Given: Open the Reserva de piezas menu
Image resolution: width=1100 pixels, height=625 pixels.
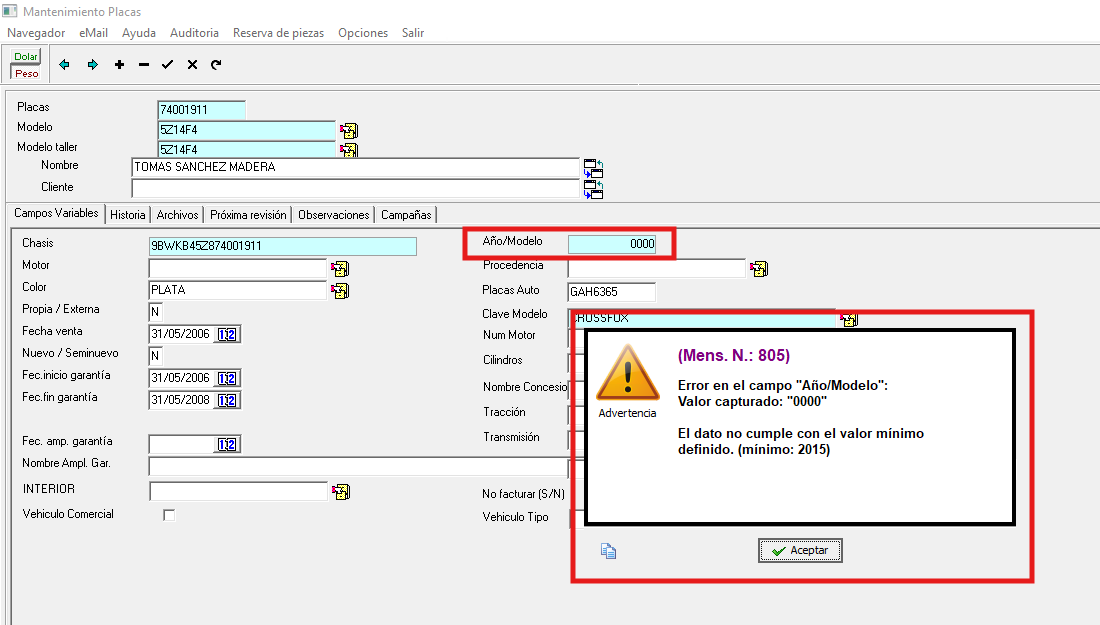Looking at the screenshot, I should coord(278,33).
